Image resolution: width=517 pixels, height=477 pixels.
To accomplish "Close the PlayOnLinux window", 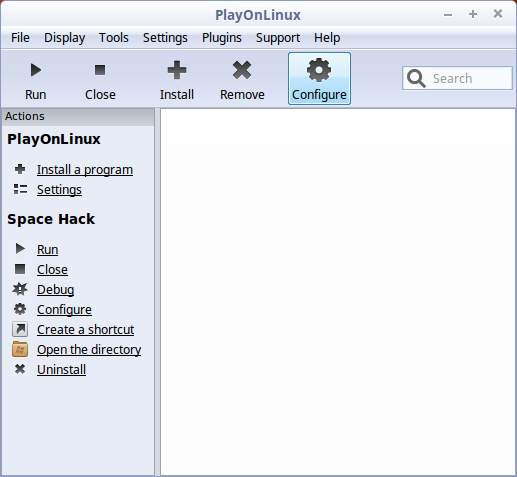I will tap(498, 14).
